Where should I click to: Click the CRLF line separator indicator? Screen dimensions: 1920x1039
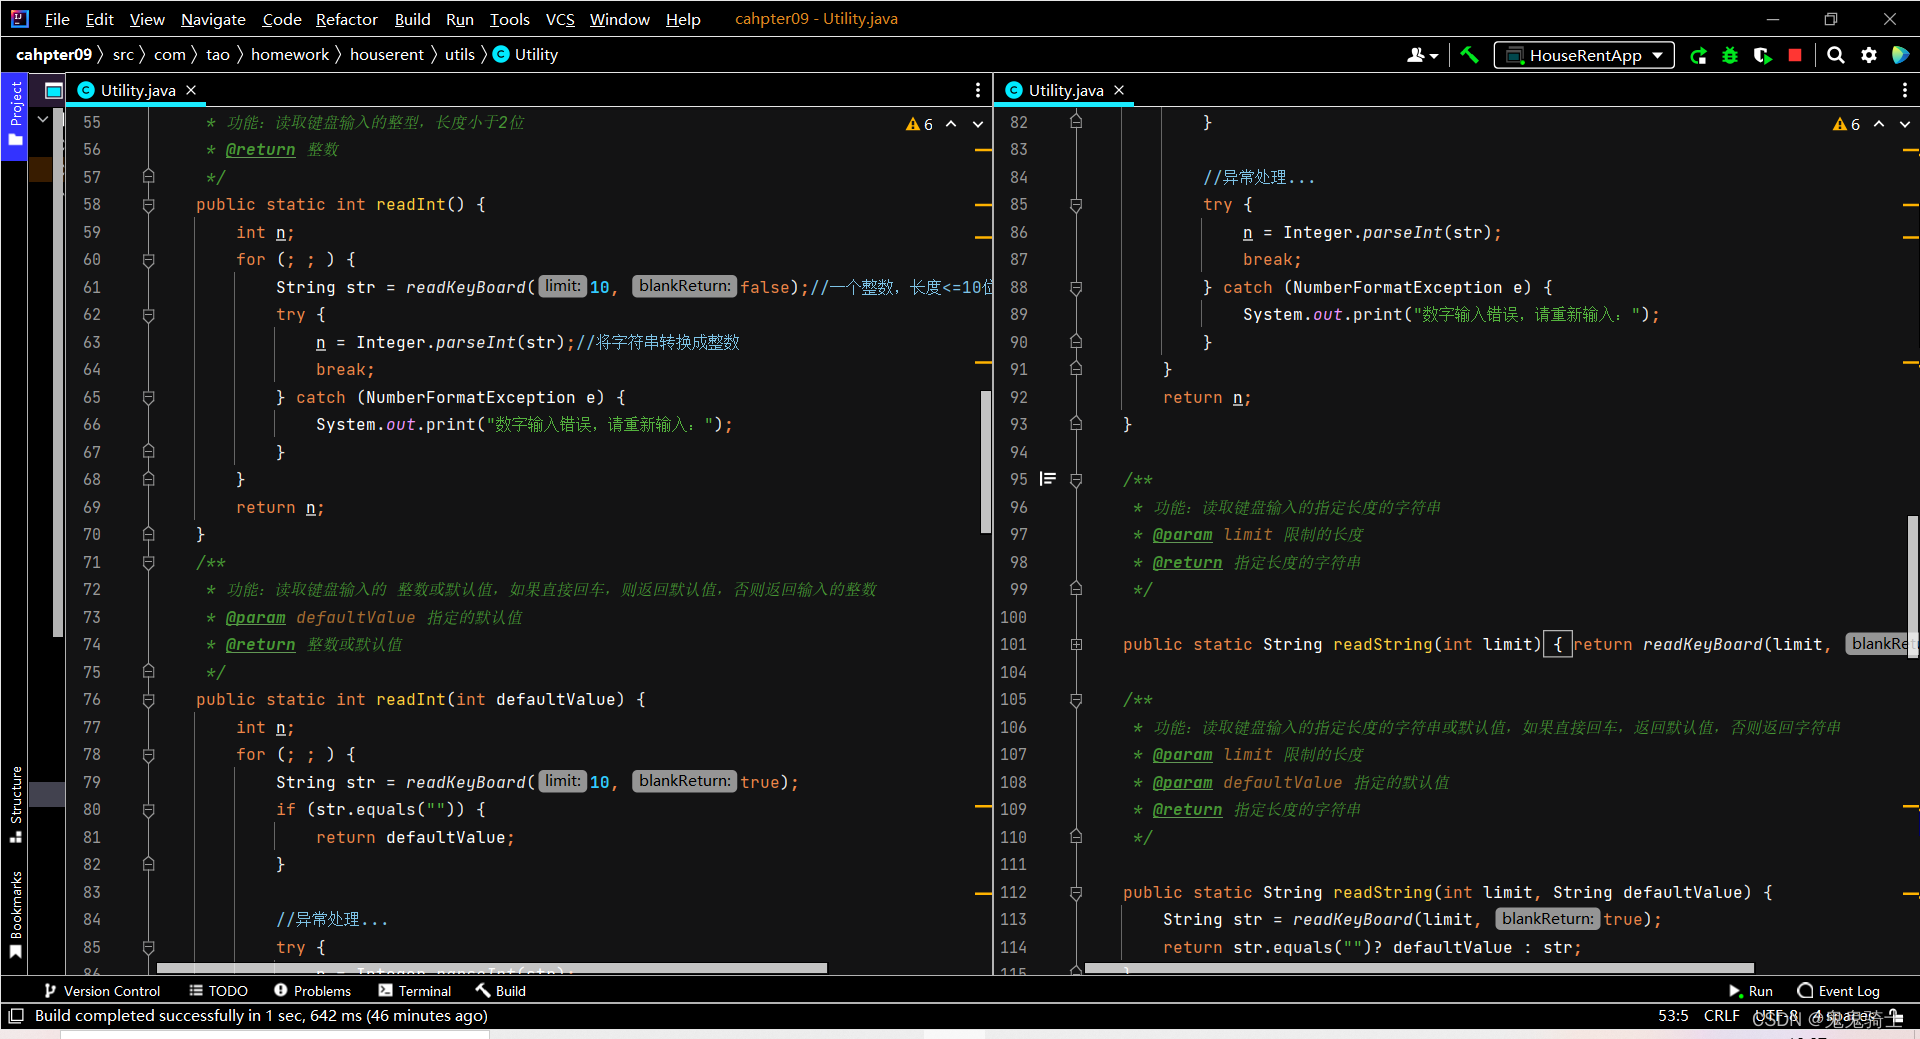tap(1721, 1016)
